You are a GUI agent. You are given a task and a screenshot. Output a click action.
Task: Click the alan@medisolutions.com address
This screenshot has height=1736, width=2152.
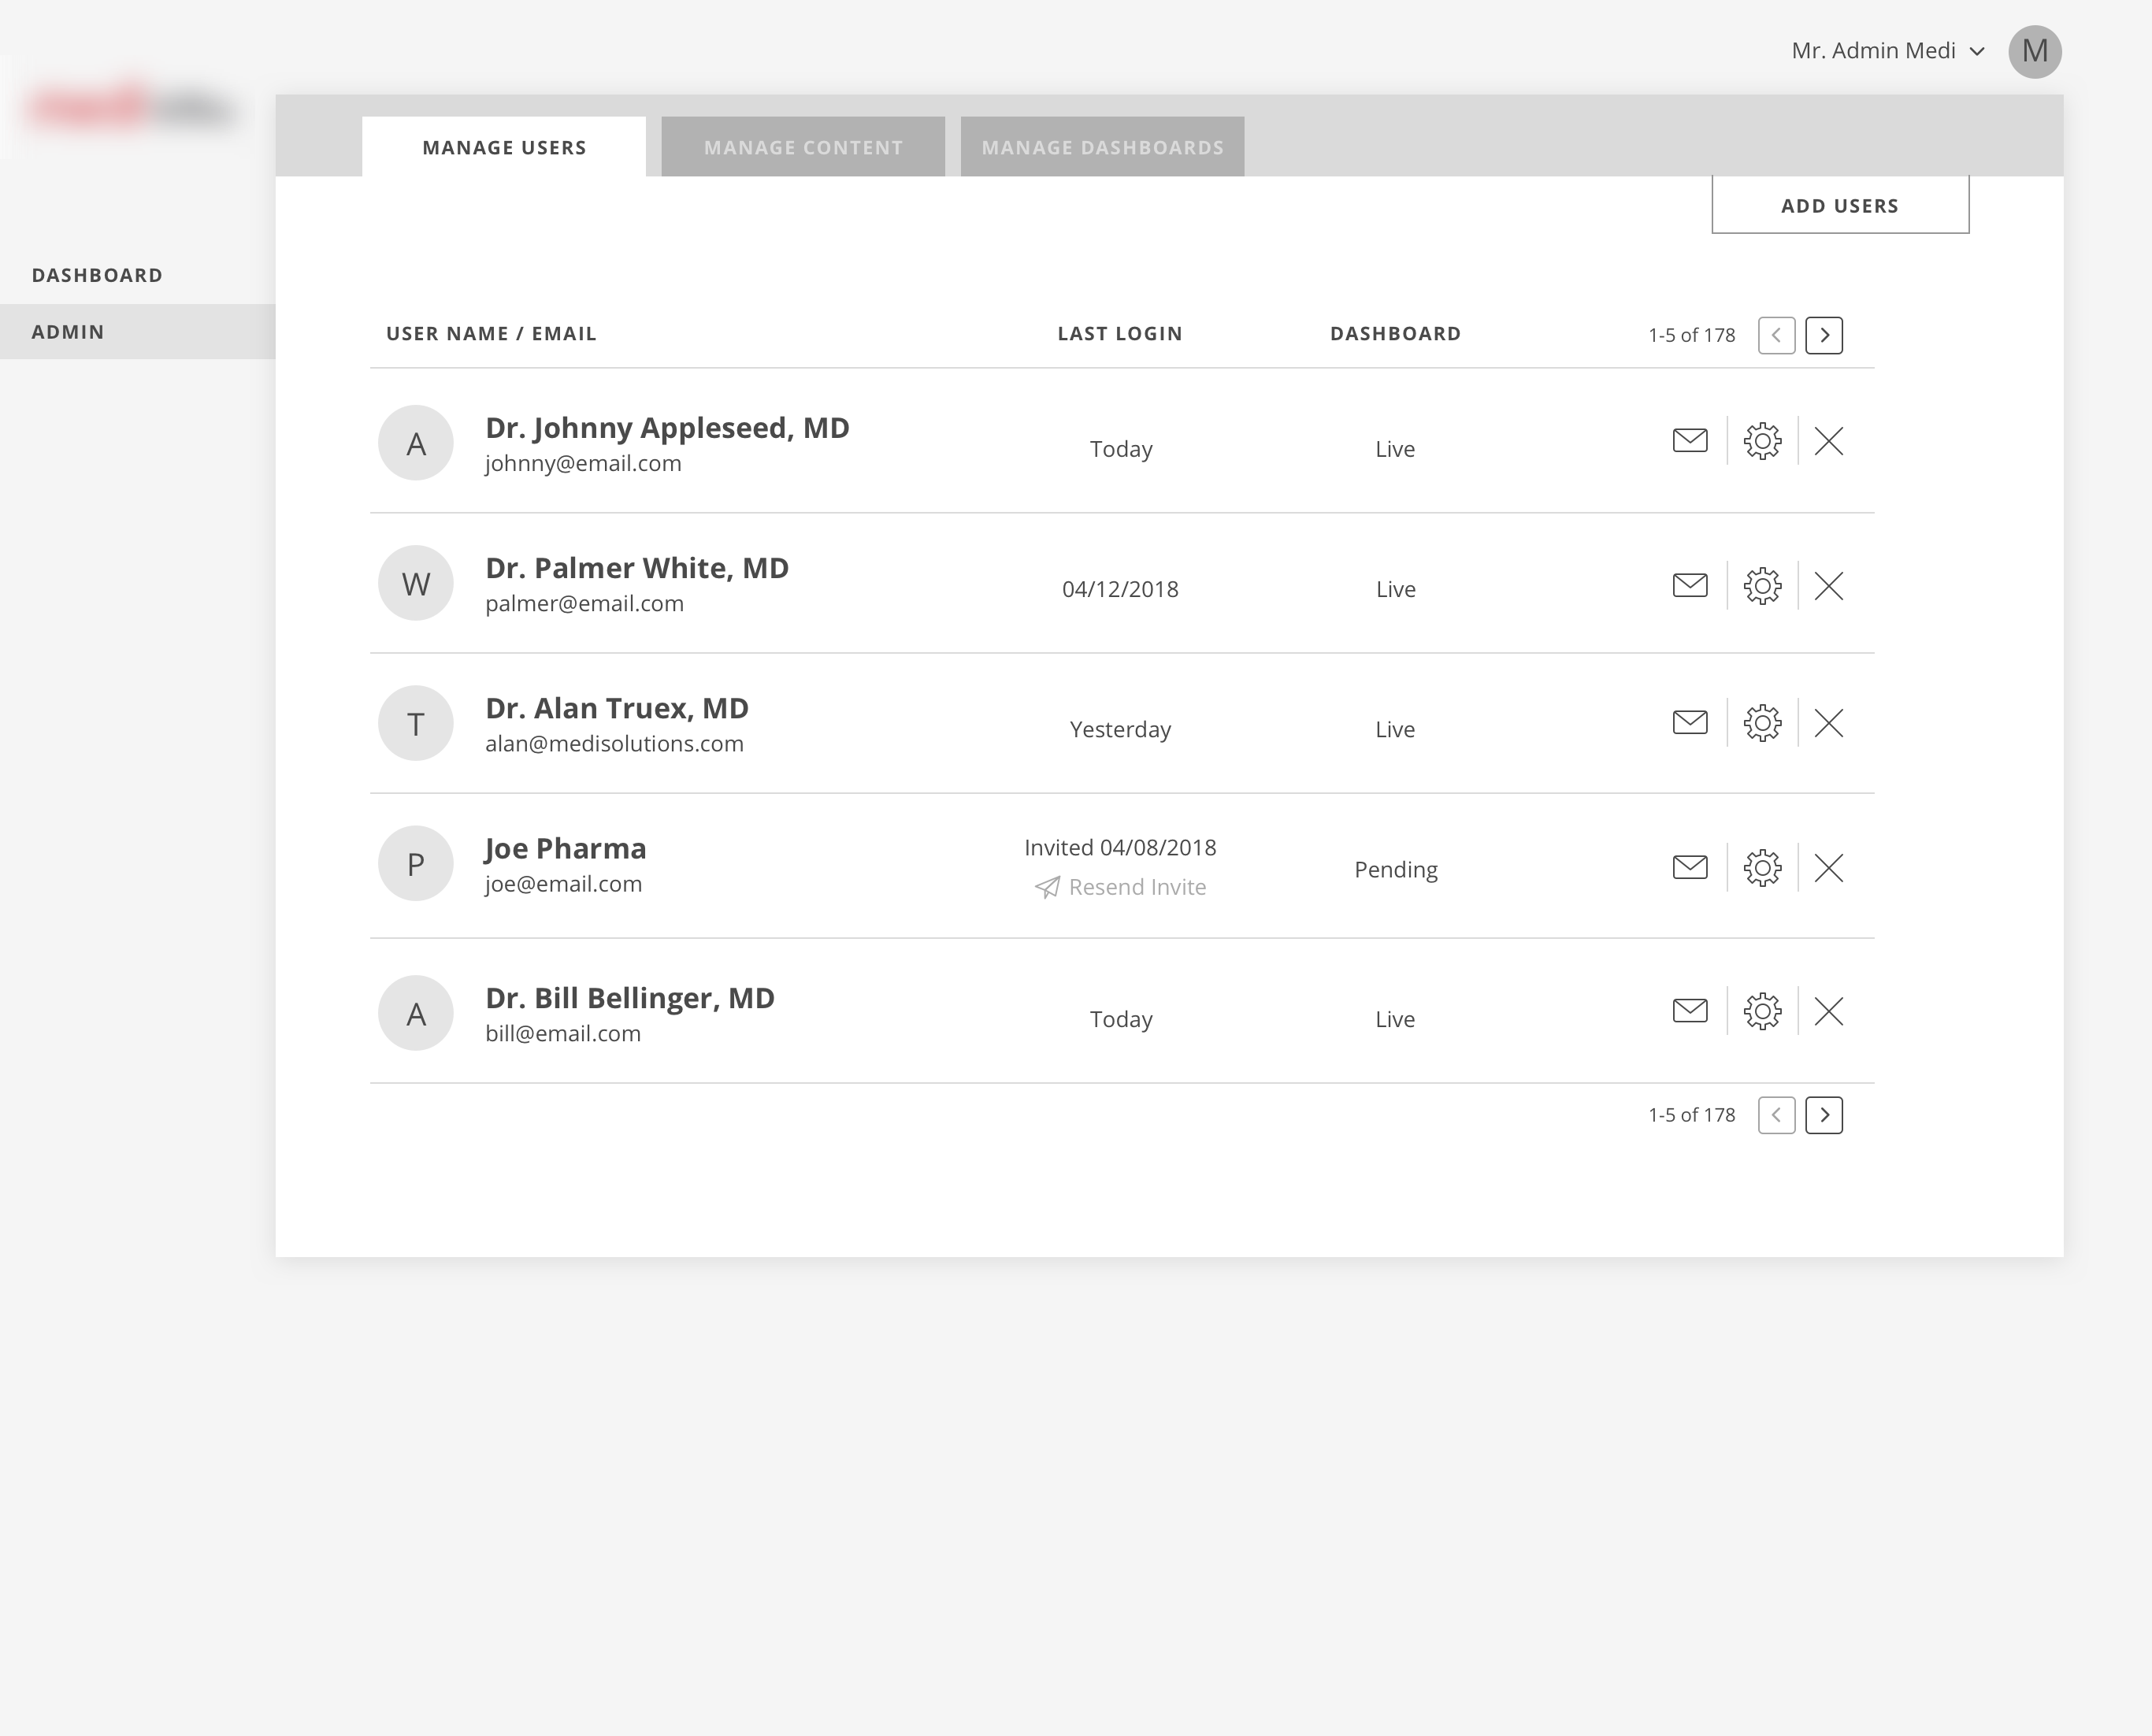(614, 744)
